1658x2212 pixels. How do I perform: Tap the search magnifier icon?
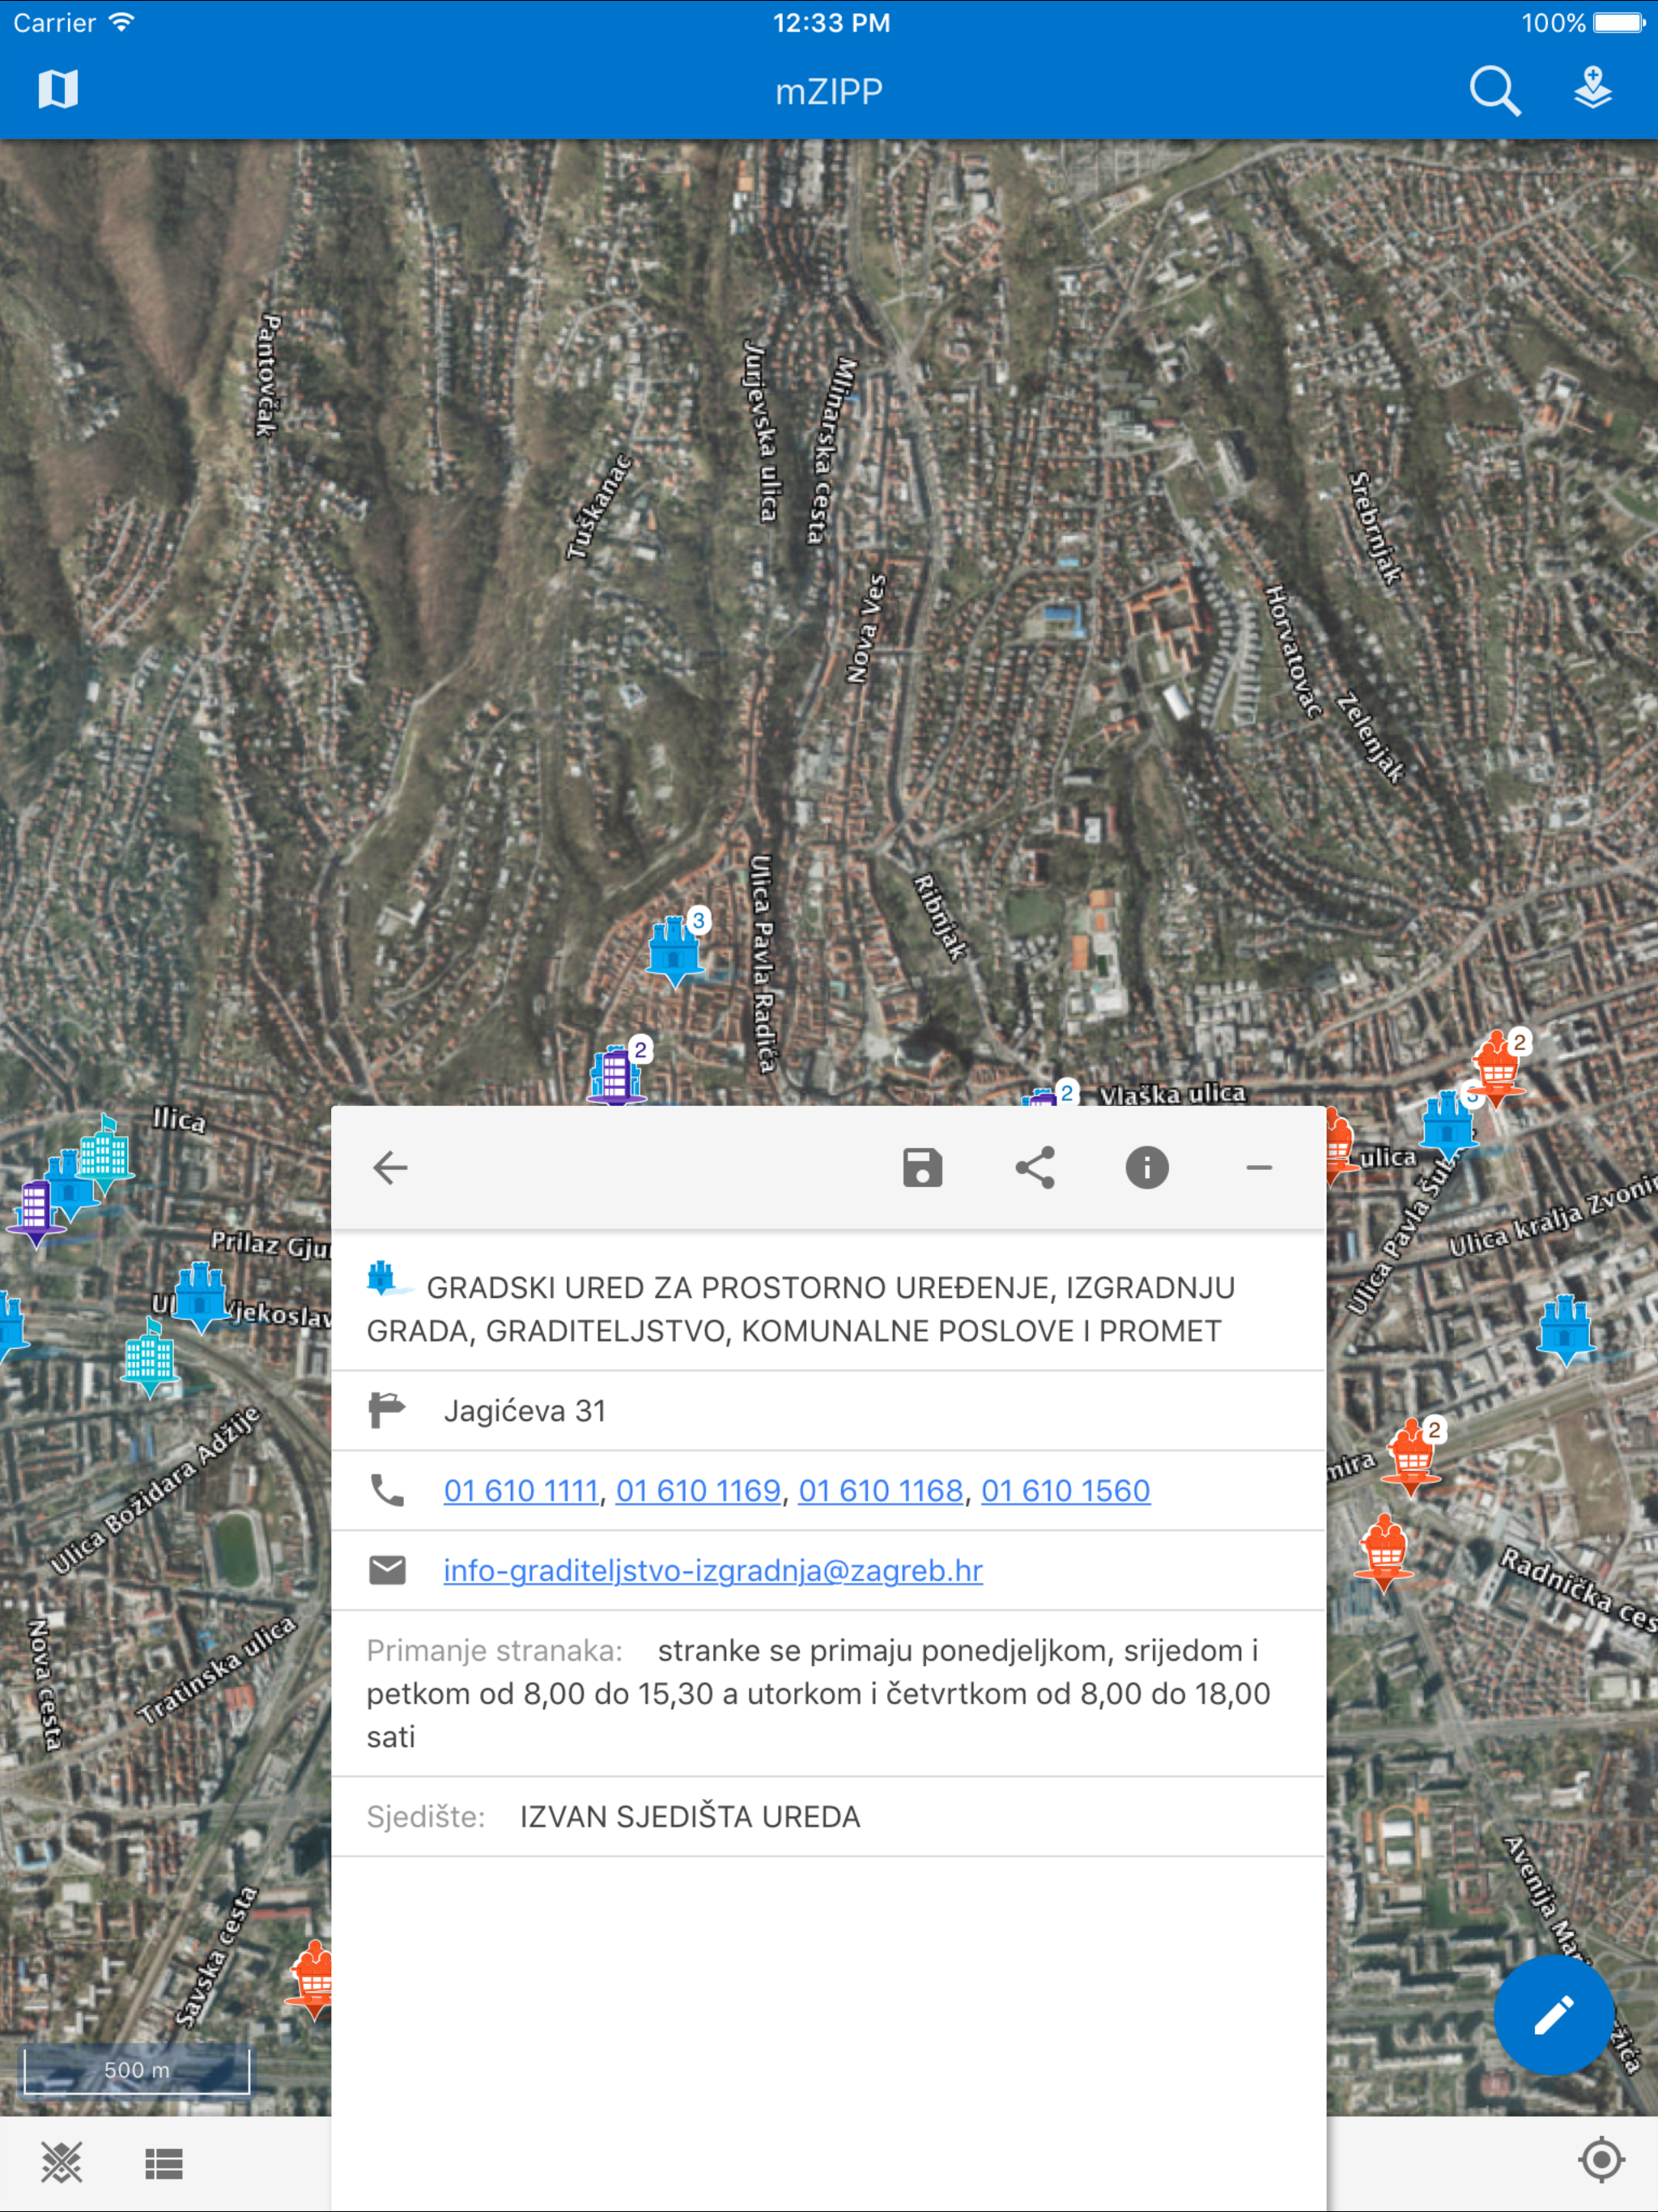pyautogui.click(x=1494, y=91)
